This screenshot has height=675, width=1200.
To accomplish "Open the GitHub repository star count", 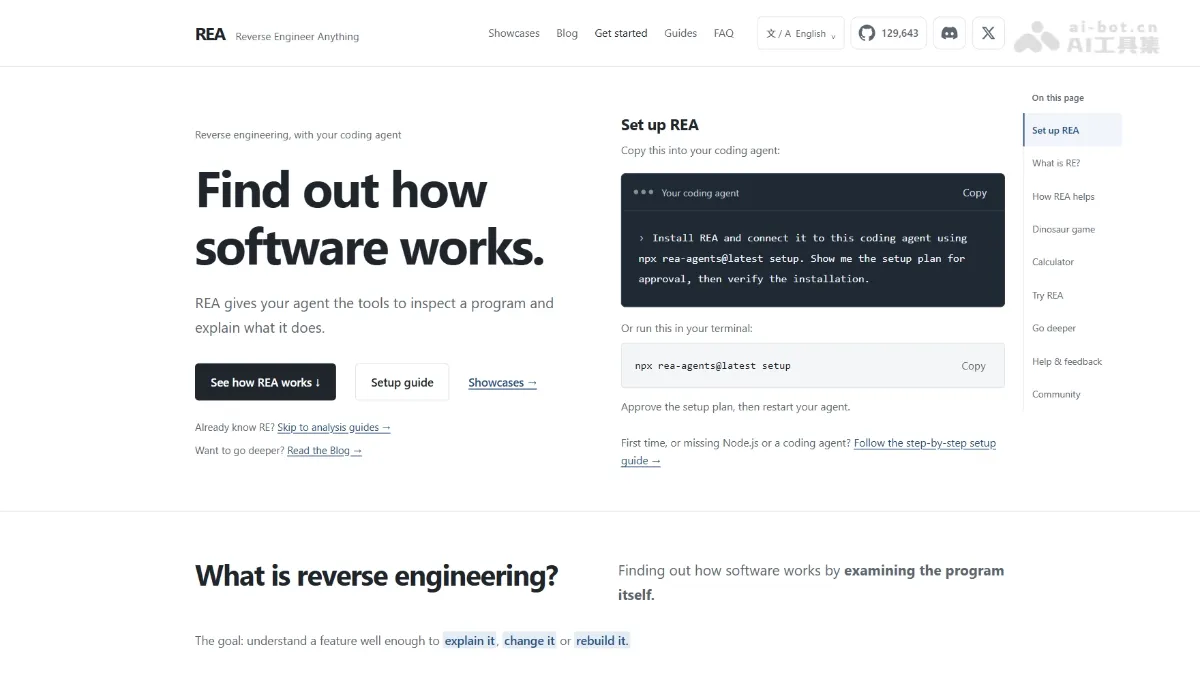I will point(888,33).
